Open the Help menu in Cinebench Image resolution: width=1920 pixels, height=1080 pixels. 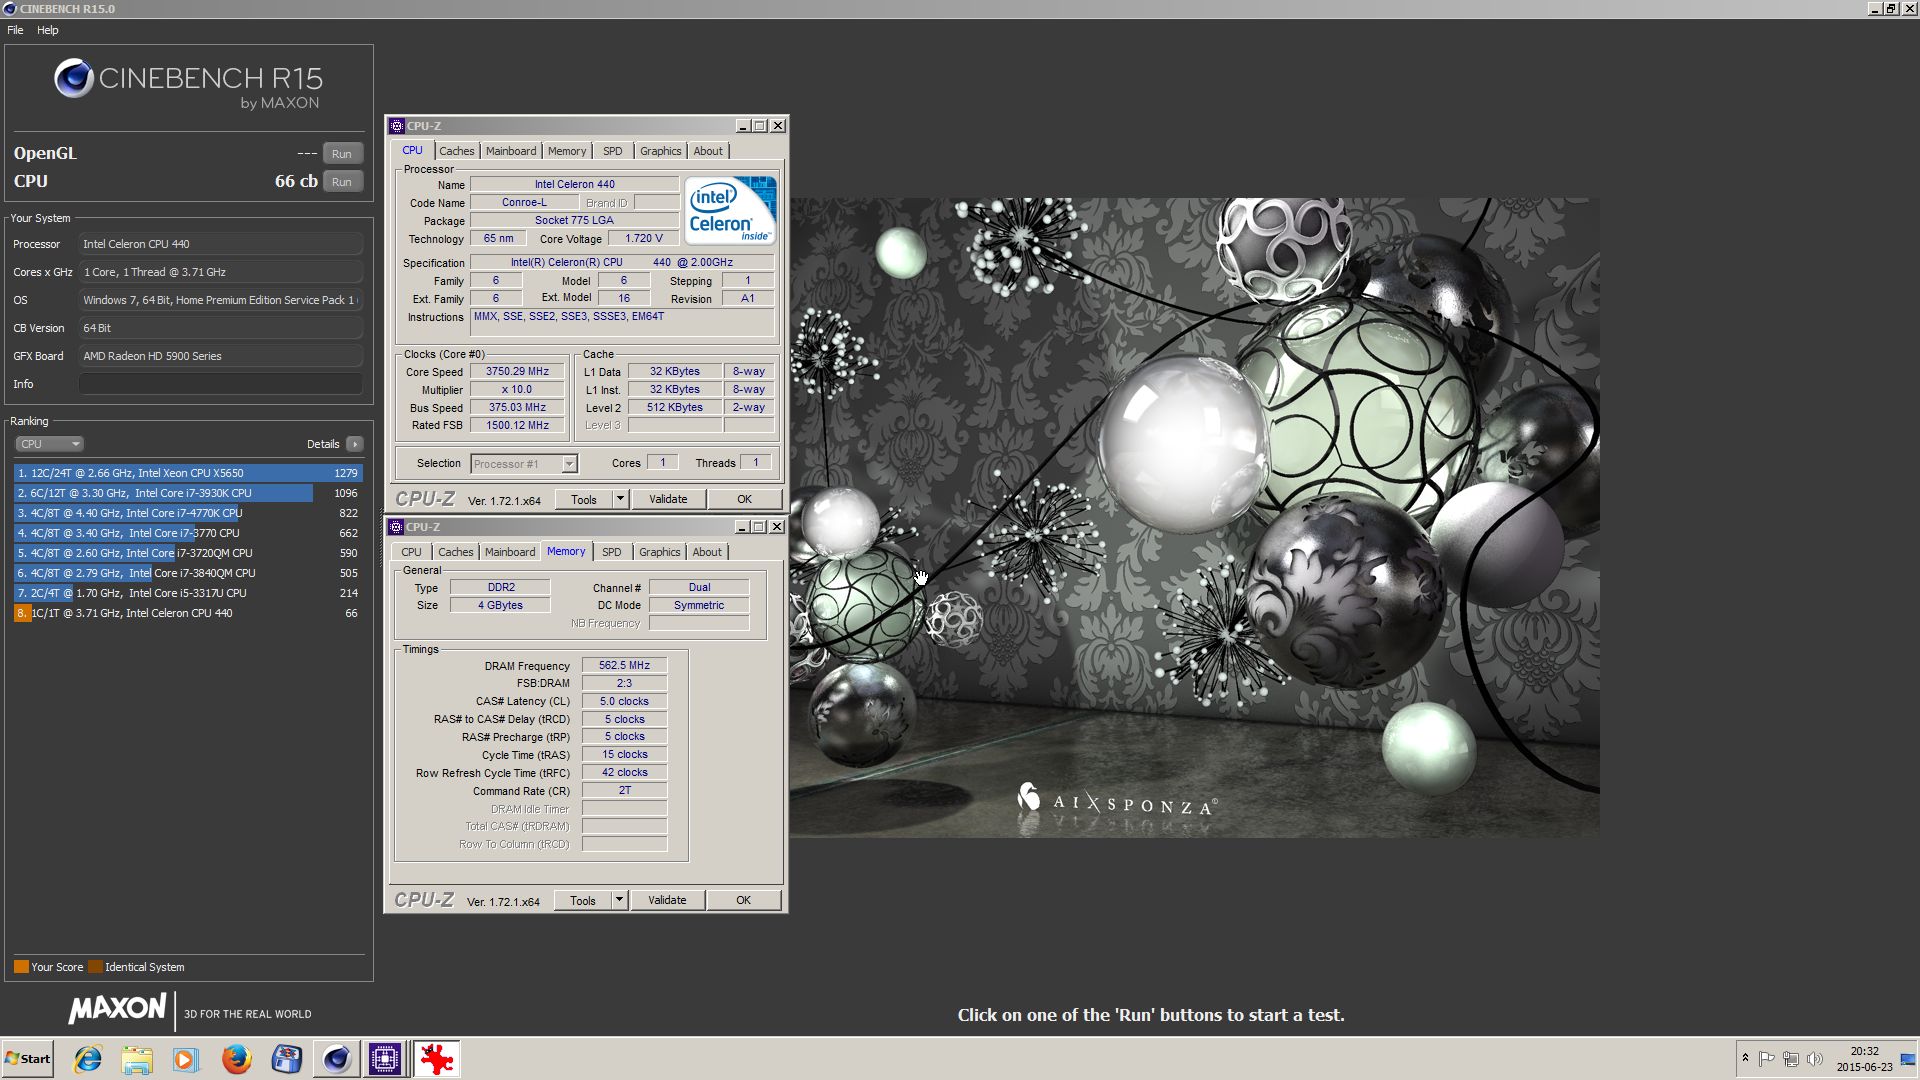[48, 30]
